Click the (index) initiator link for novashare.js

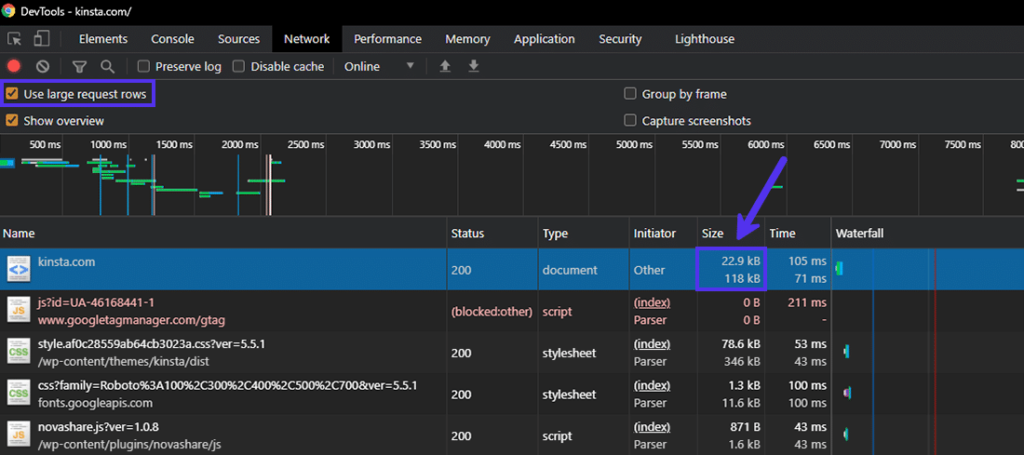pos(652,428)
